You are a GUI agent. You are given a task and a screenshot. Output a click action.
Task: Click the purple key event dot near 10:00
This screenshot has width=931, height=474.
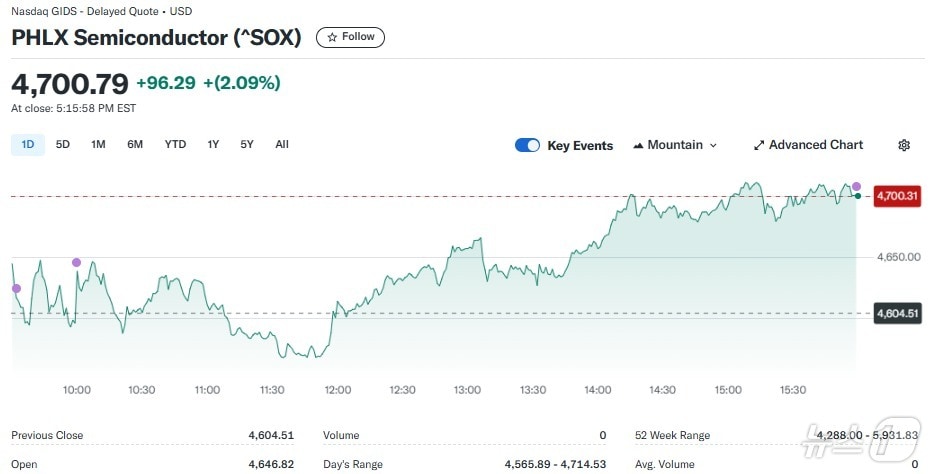77,262
